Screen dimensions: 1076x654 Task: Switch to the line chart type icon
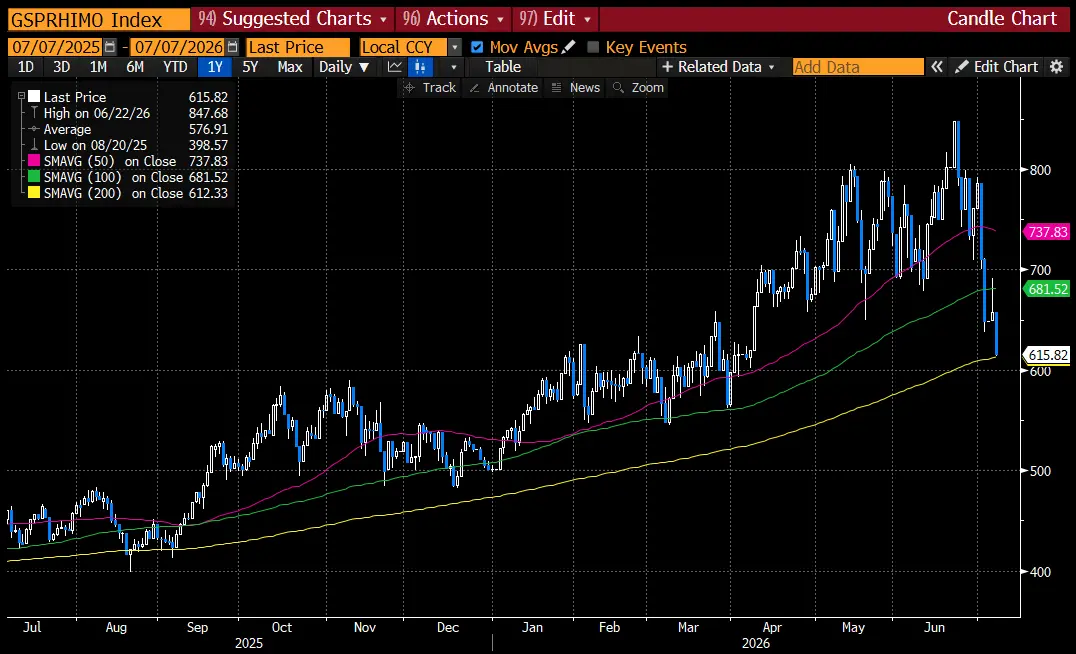(395, 67)
